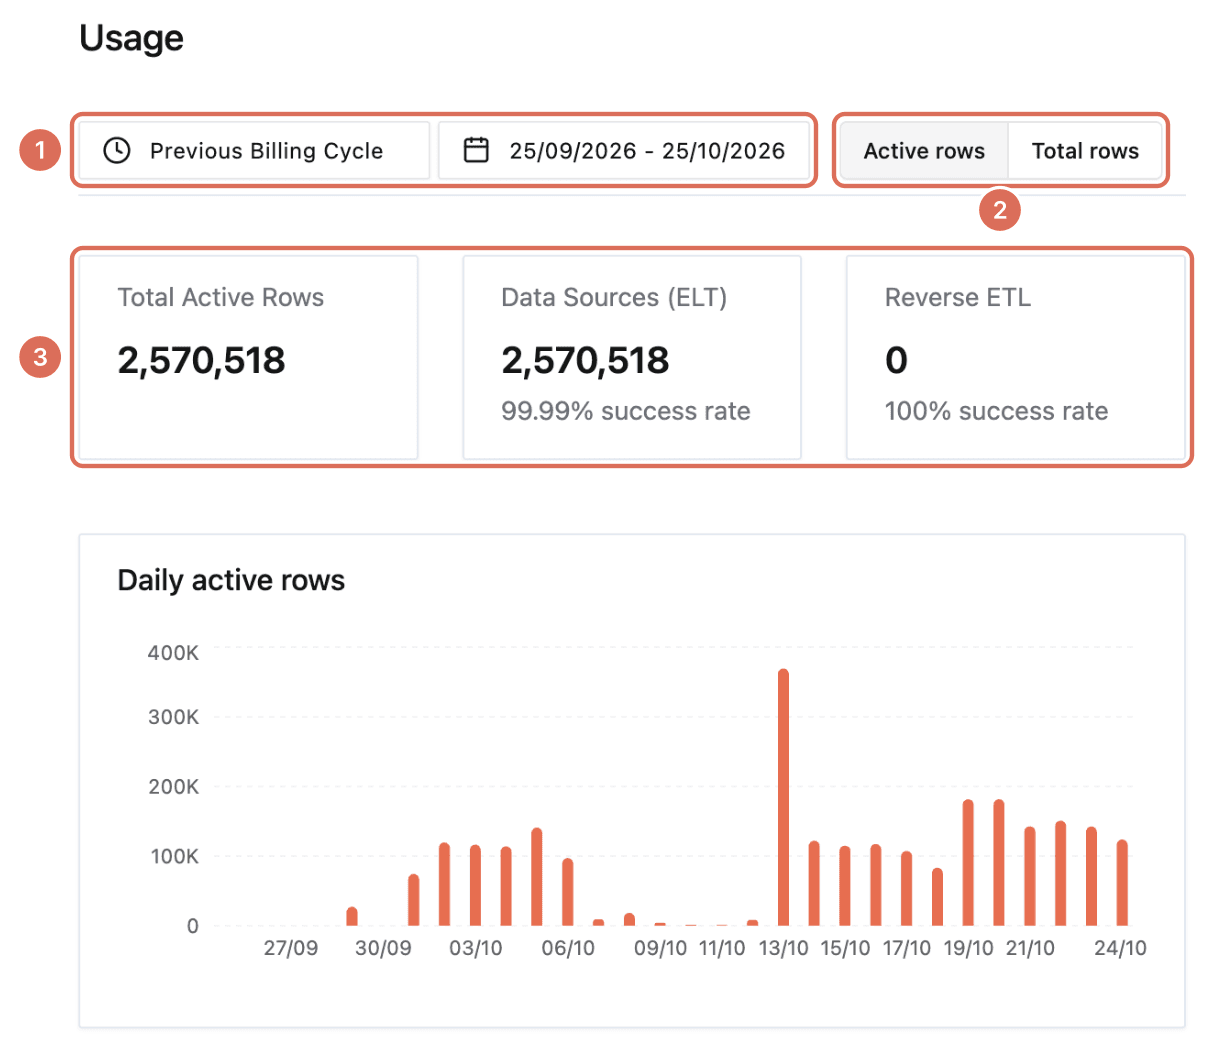Select the Active rows toggle
Screen dimensions: 1208x1043
click(924, 151)
